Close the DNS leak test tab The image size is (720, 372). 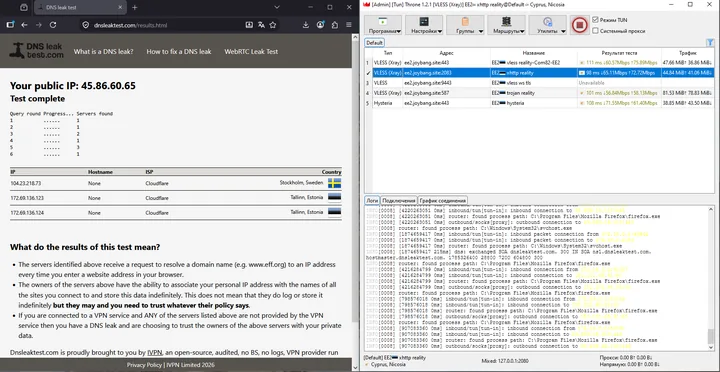point(120,7)
